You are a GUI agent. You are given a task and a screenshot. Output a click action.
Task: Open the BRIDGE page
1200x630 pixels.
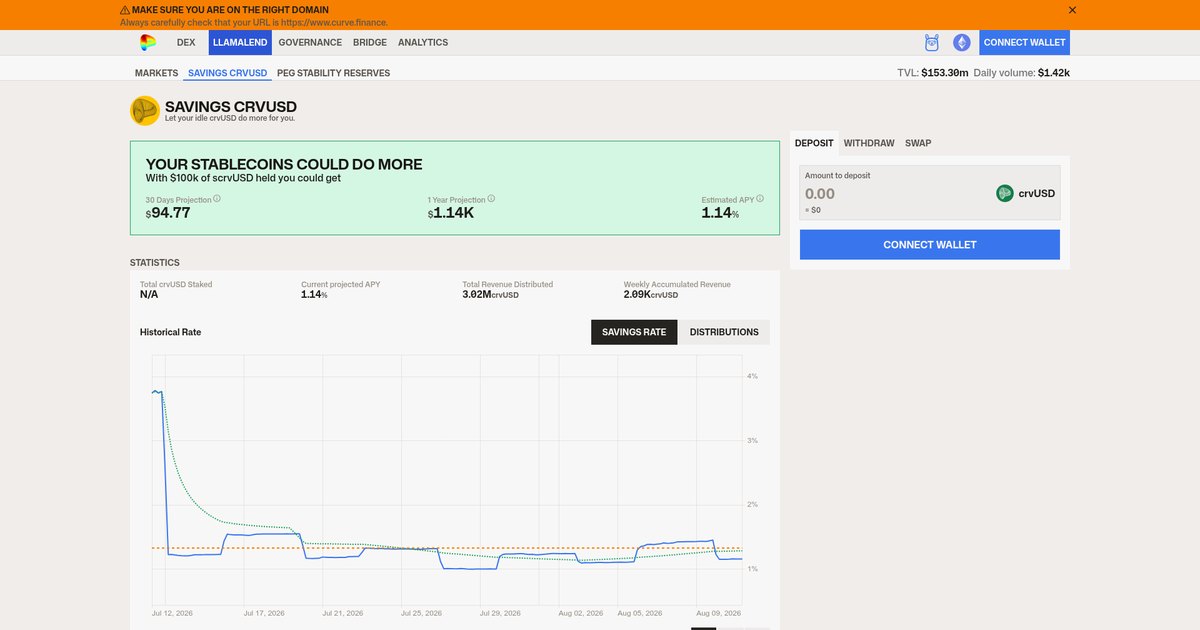pos(370,42)
